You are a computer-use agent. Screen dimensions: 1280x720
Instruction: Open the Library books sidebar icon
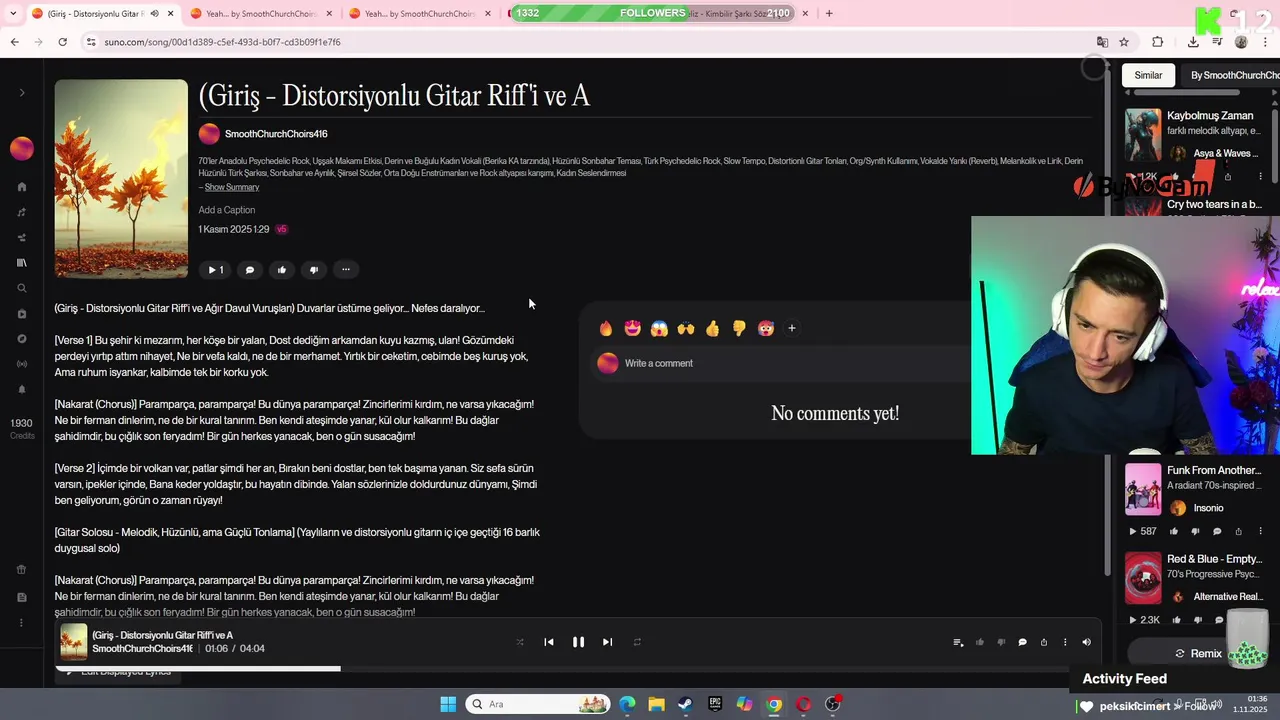[x=22, y=263]
